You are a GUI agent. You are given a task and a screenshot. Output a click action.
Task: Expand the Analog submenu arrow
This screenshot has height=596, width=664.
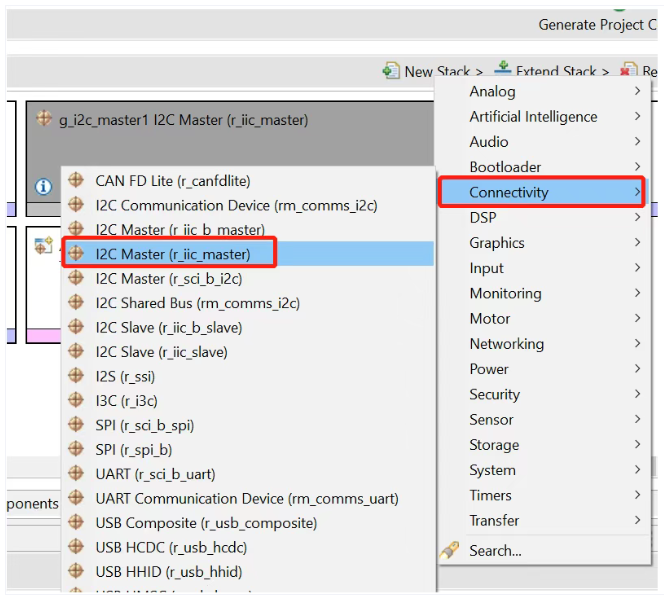pyautogui.click(x=637, y=91)
